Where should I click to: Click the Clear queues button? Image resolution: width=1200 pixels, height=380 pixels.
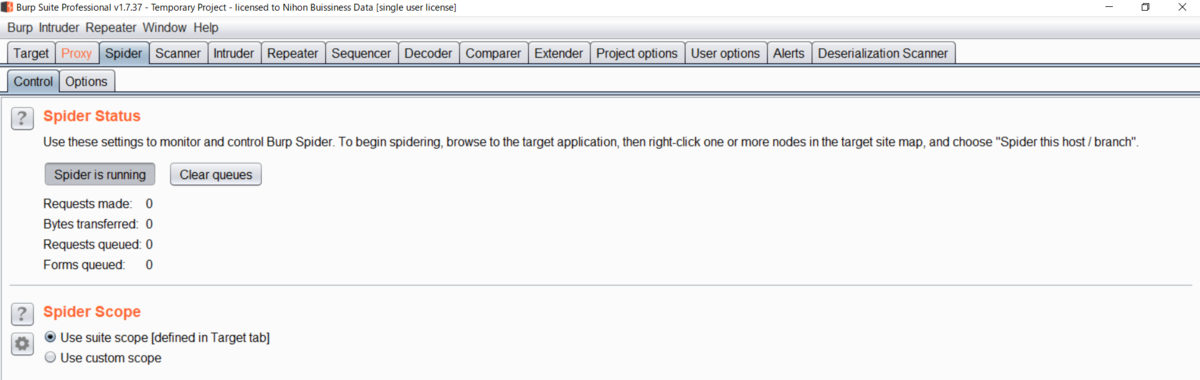tap(216, 174)
